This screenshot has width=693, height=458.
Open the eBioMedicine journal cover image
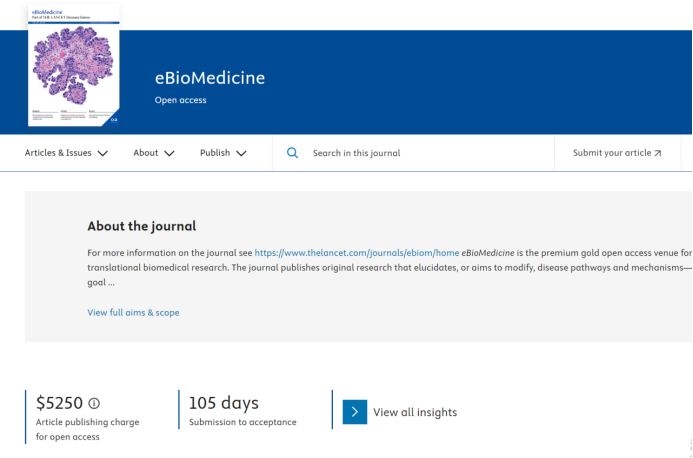[74, 66]
